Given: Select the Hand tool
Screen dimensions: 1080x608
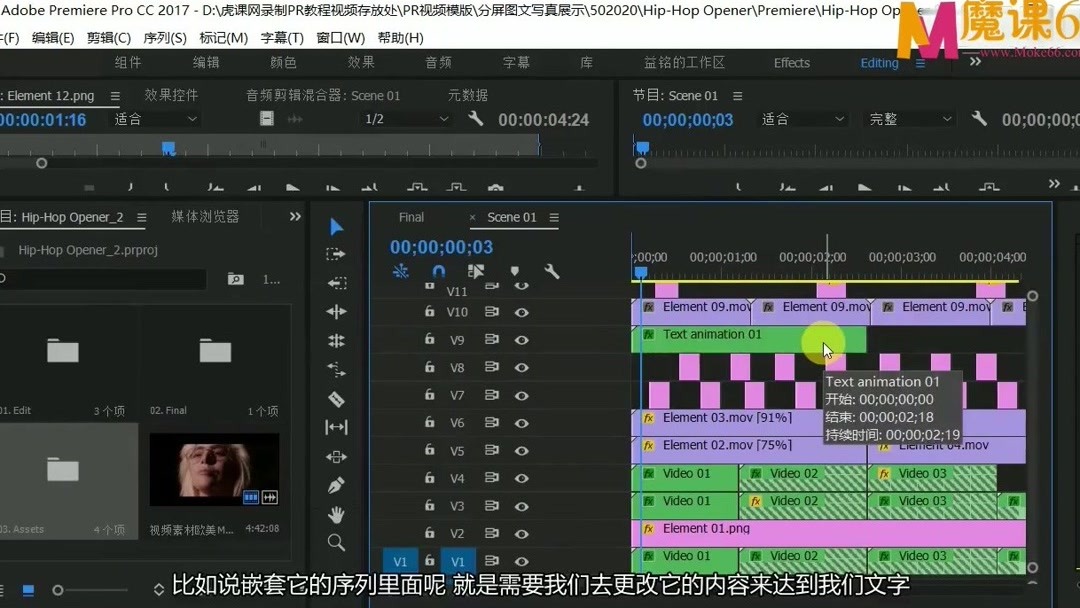Looking at the screenshot, I should click(x=336, y=515).
